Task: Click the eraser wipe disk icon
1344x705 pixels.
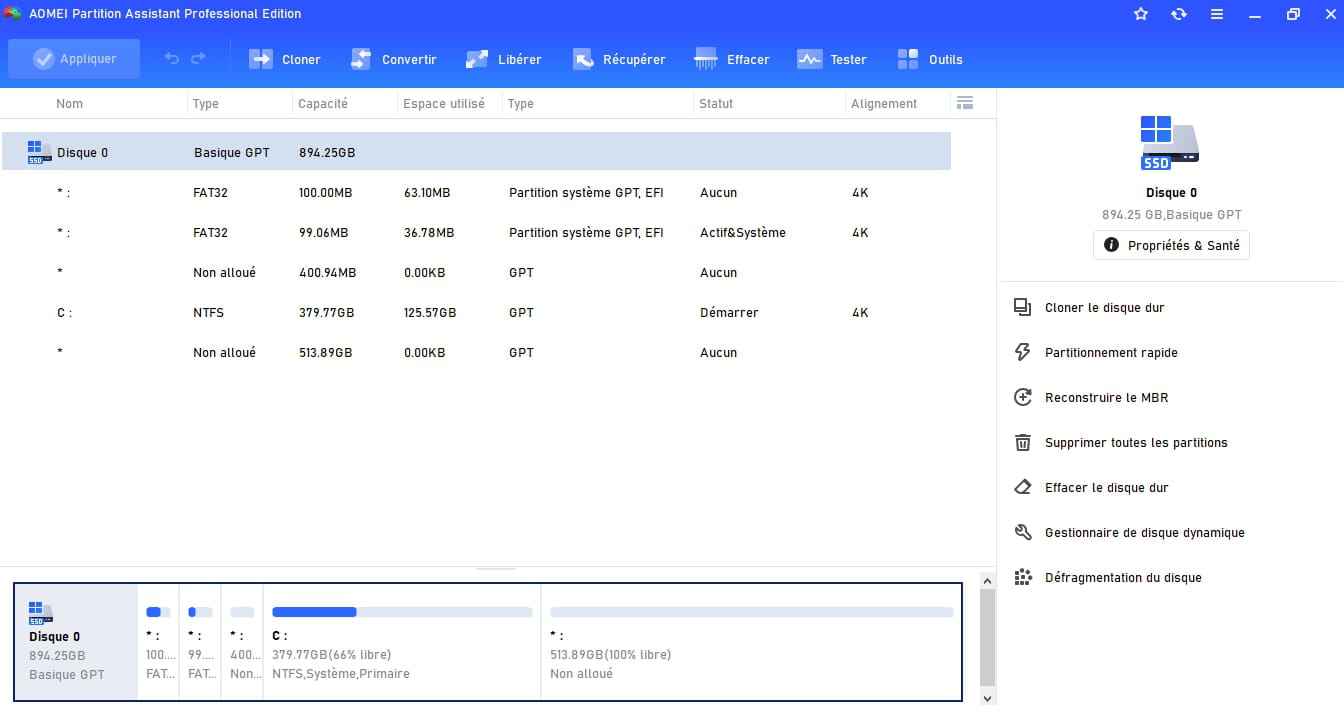Action: pyautogui.click(x=1022, y=488)
